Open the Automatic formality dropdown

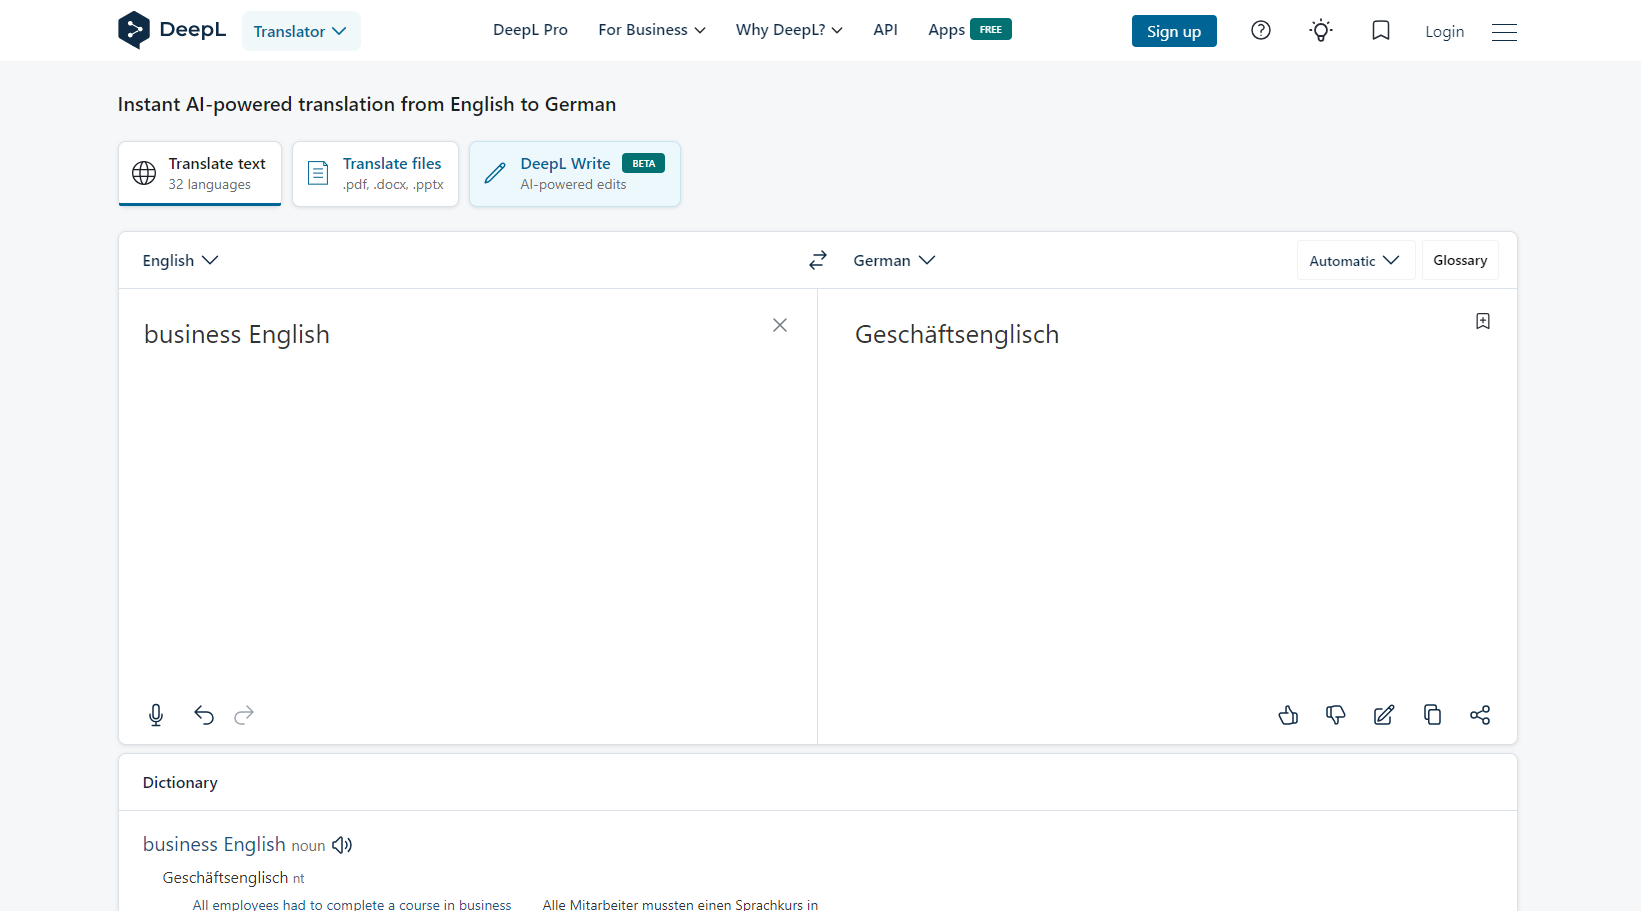pyautogui.click(x=1355, y=260)
